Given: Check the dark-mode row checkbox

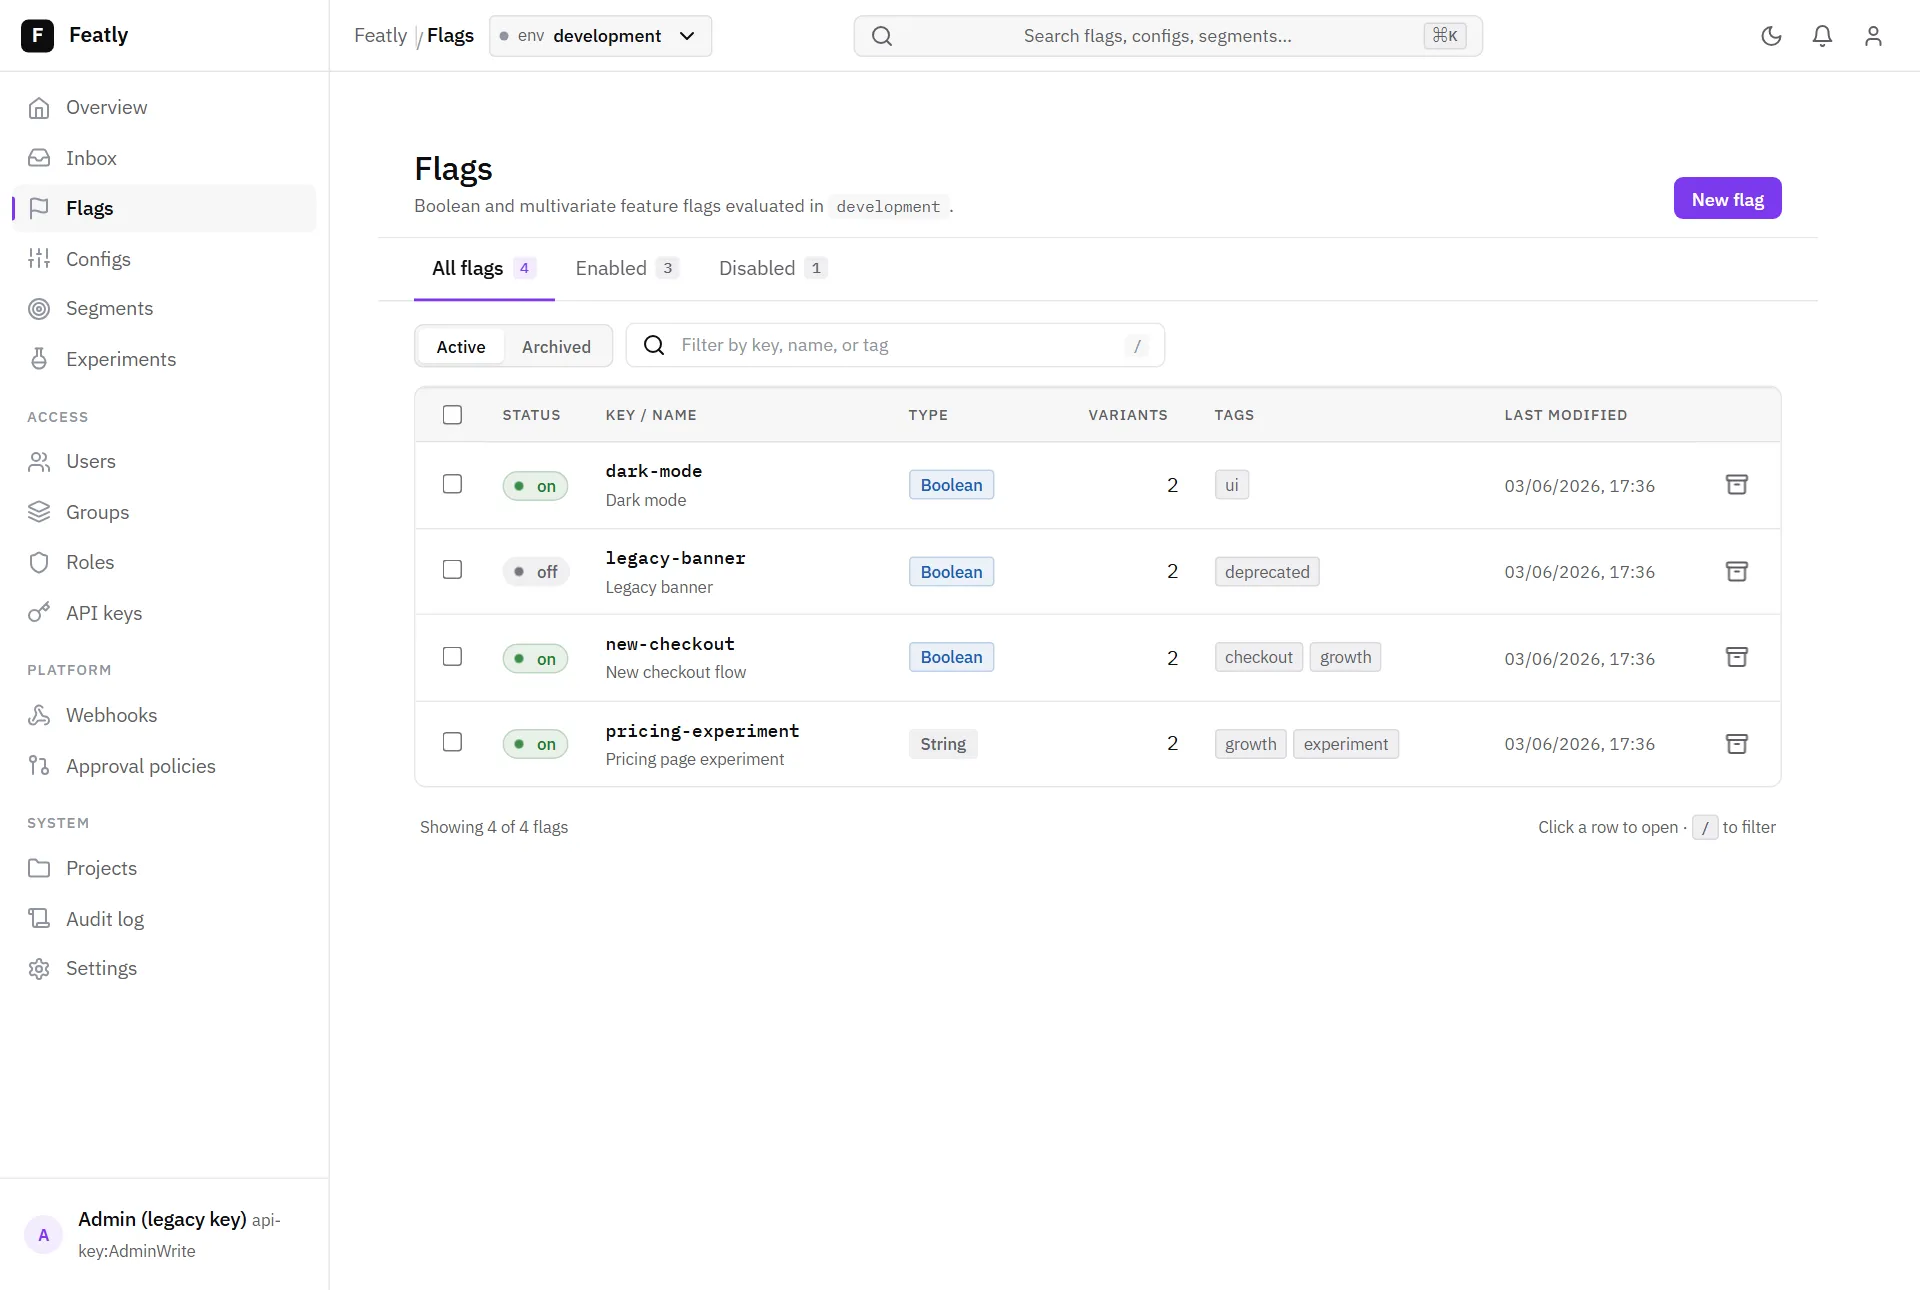Looking at the screenshot, I should [x=452, y=484].
